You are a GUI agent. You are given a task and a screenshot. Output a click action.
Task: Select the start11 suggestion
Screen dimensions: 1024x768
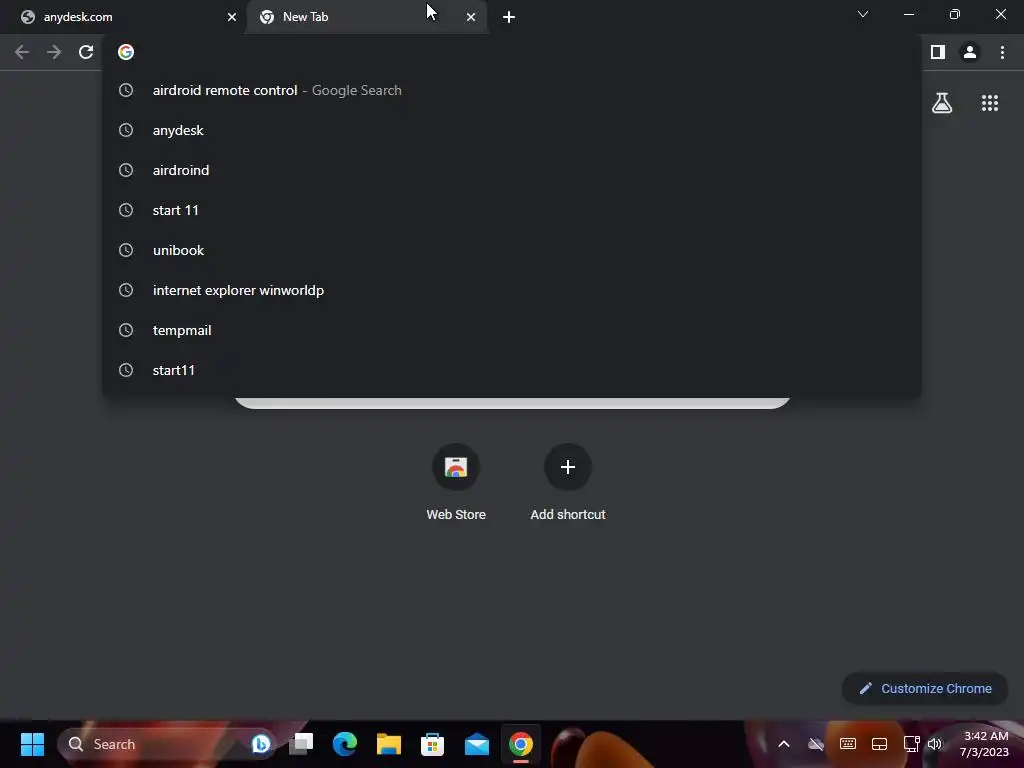pyautogui.click(x=512, y=370)
